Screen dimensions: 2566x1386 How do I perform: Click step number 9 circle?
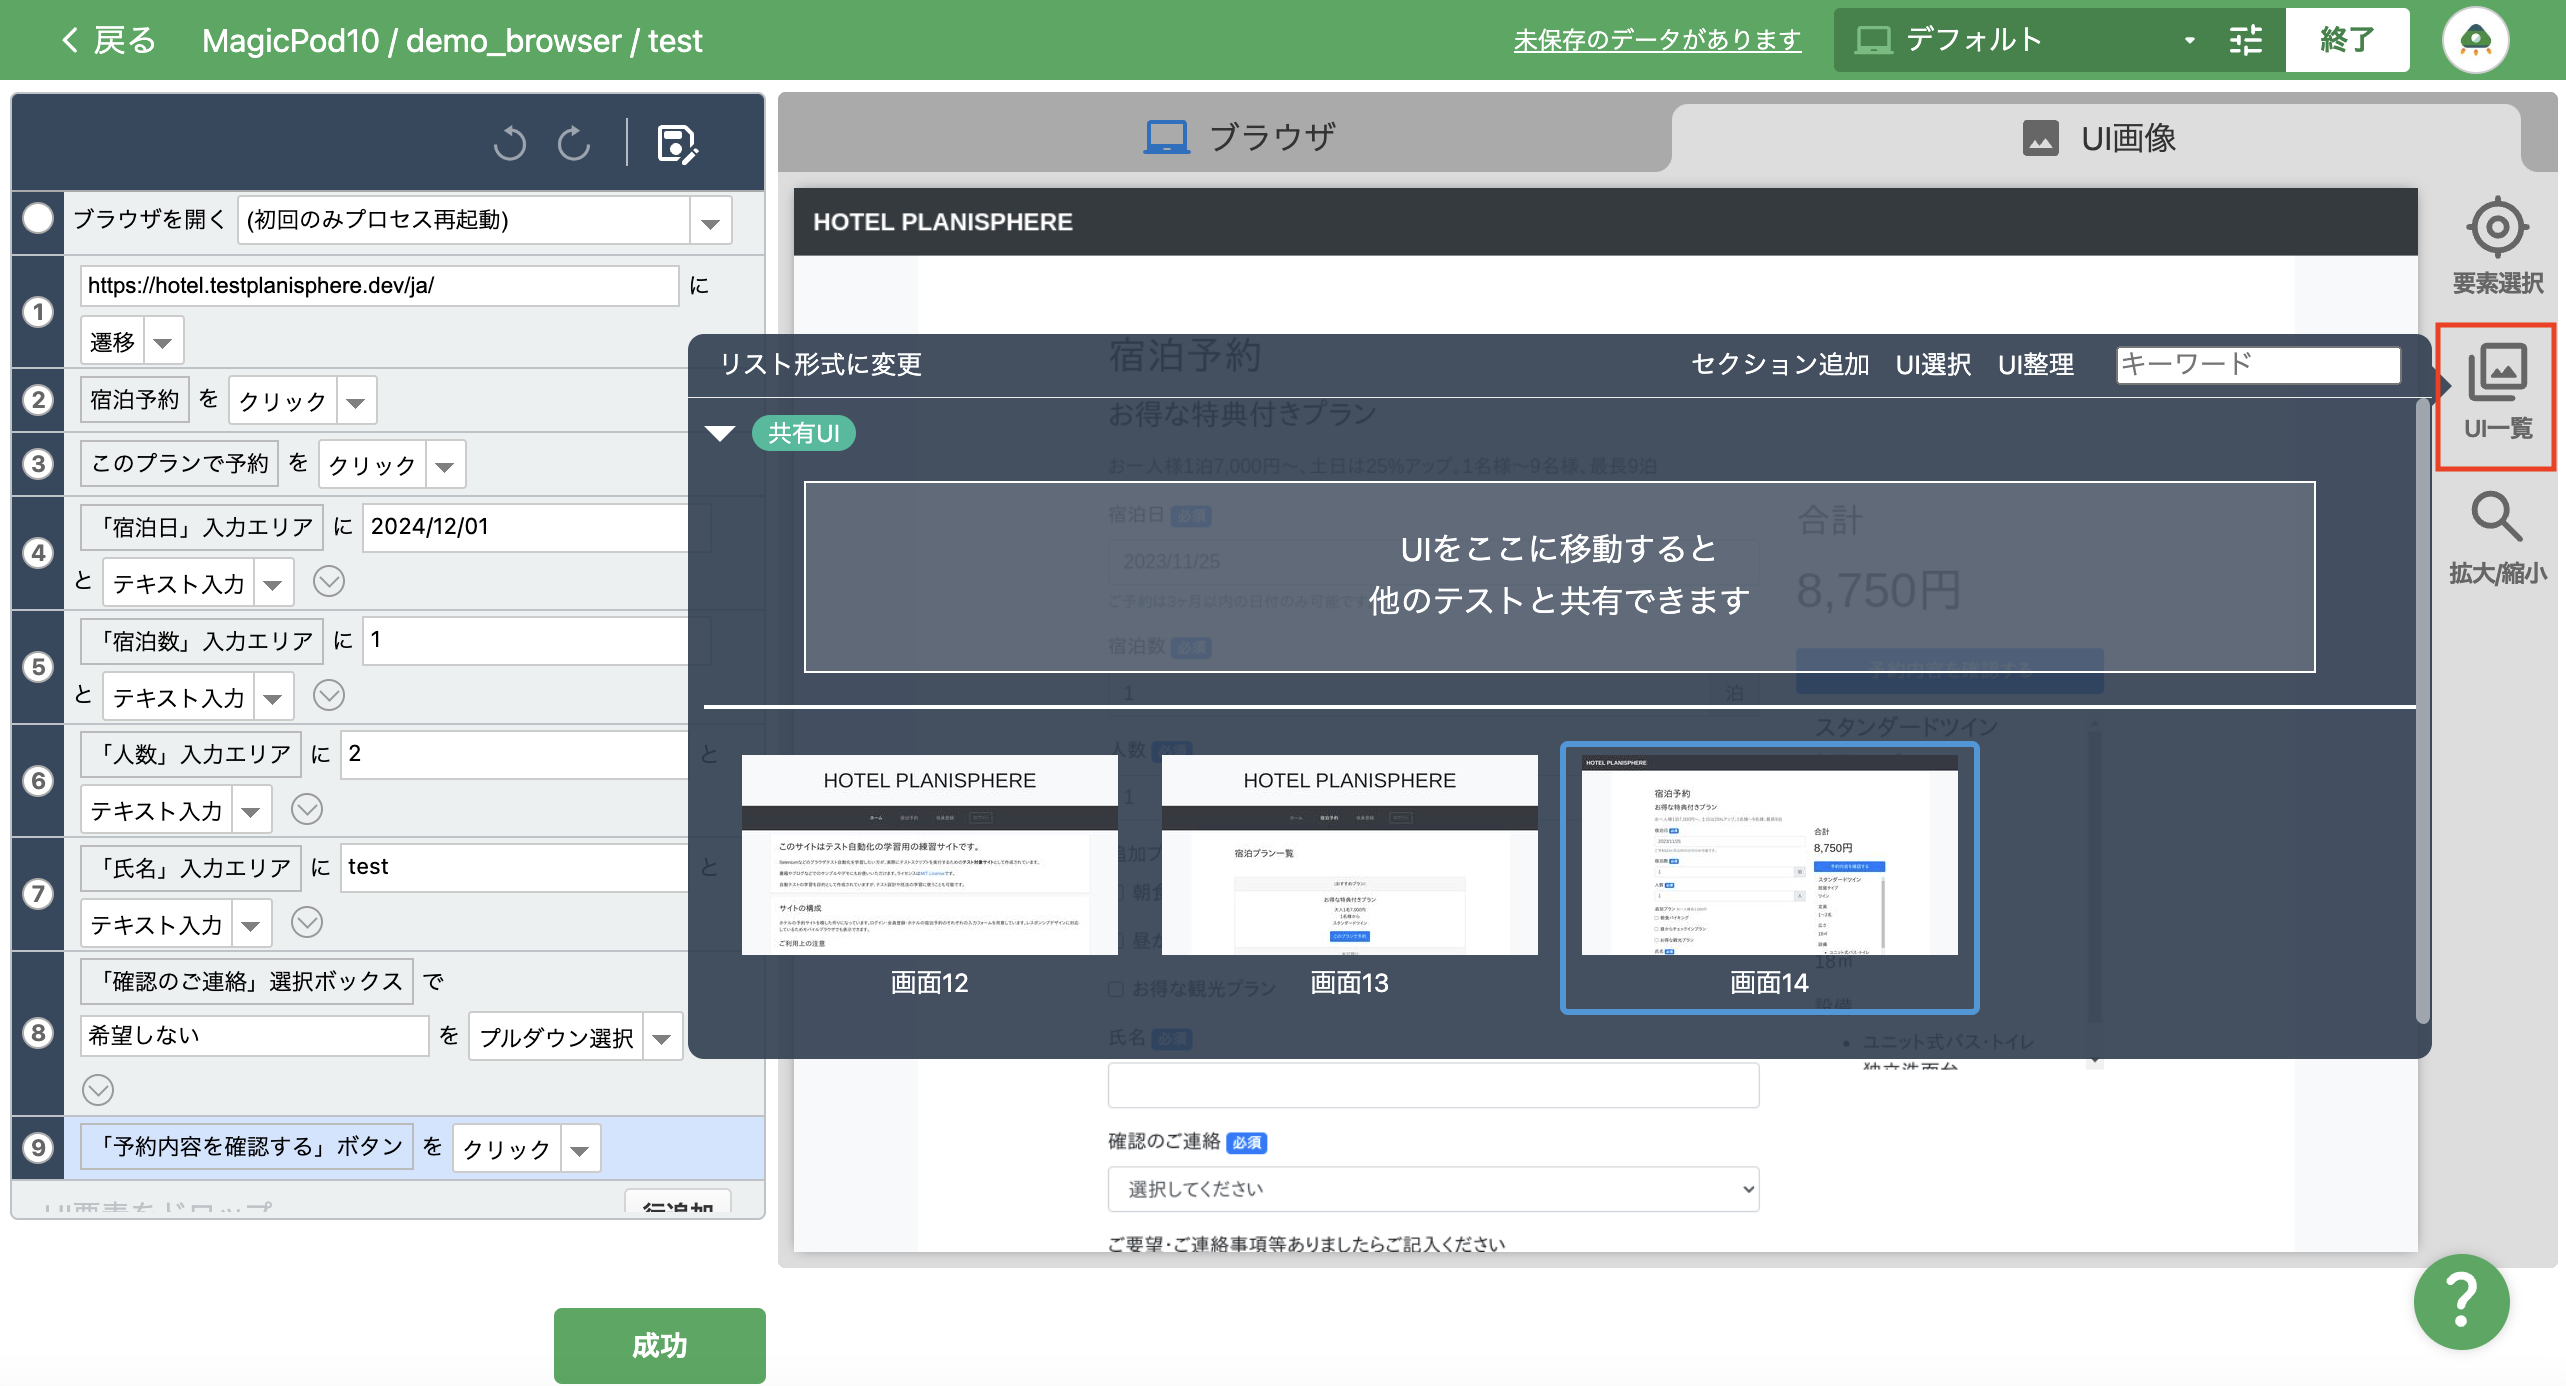point(38,1147)
